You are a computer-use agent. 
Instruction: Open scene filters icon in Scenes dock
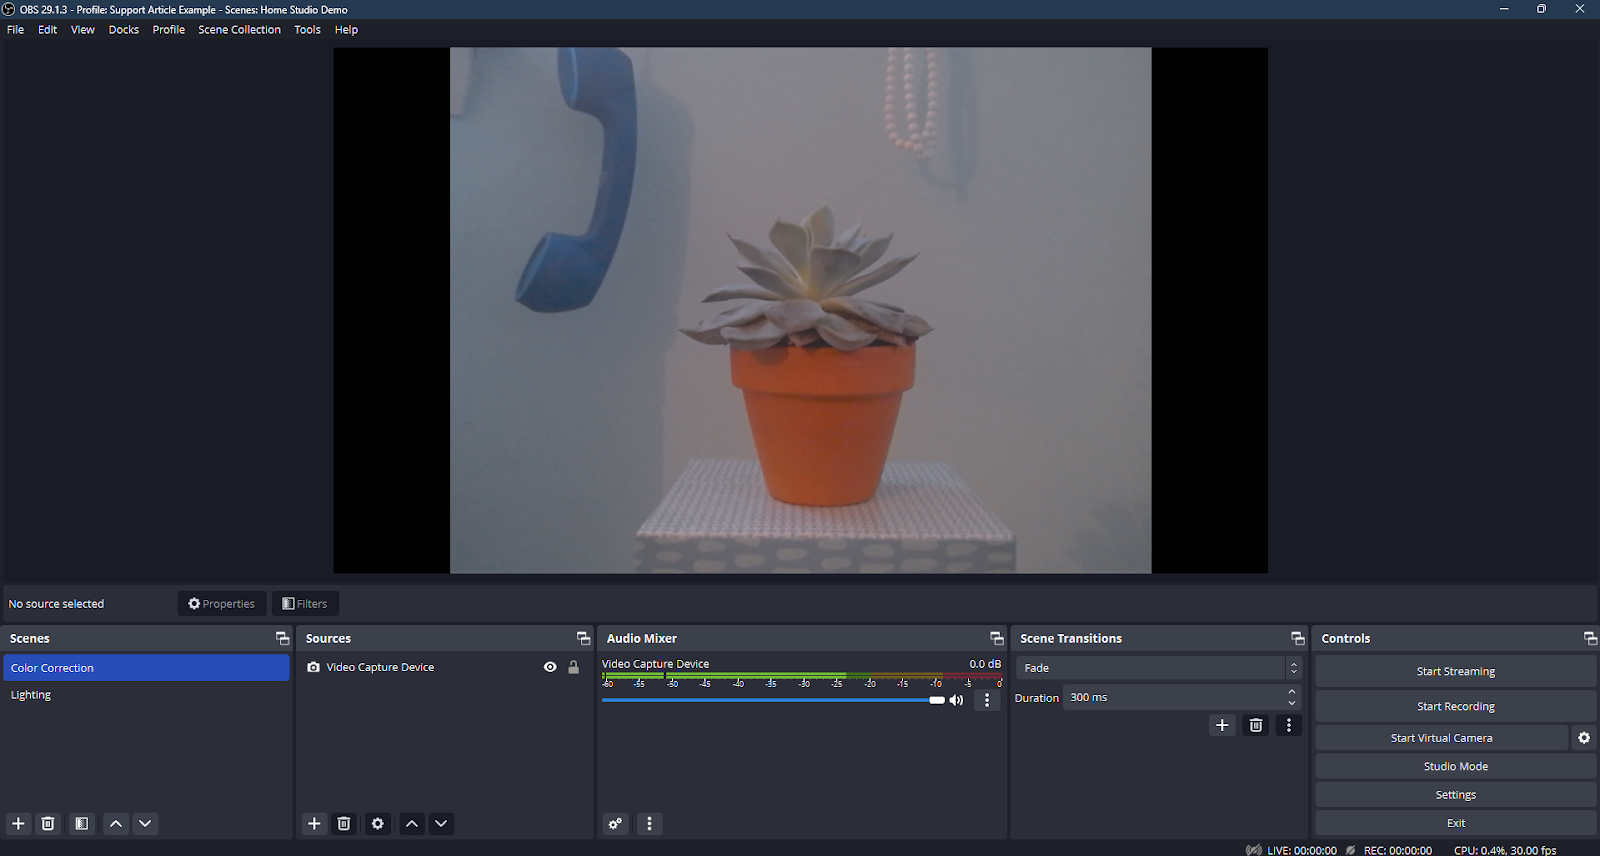click(82, 824)
